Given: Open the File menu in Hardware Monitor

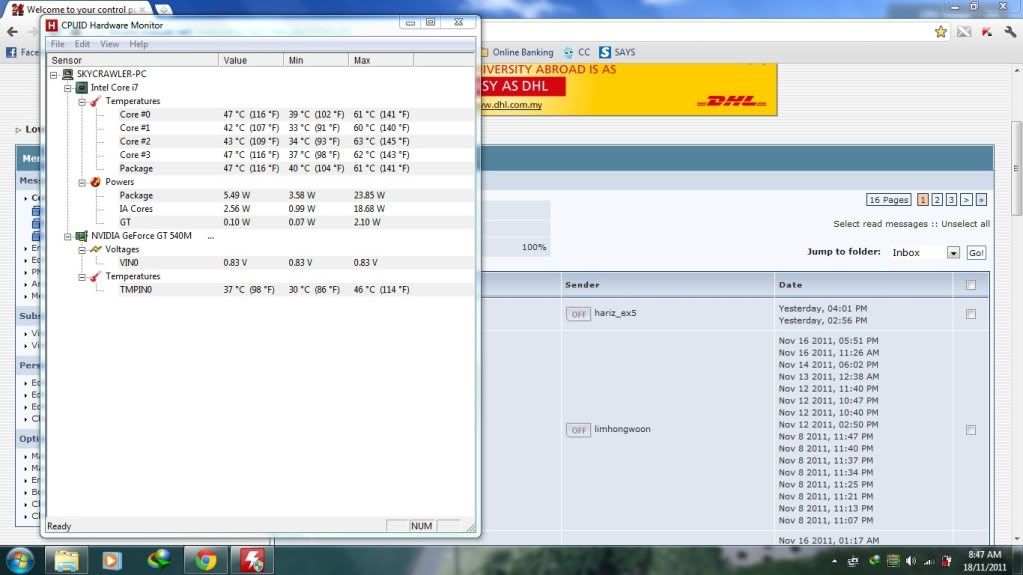Looking at the screenshot, I should tap(57, 44).
